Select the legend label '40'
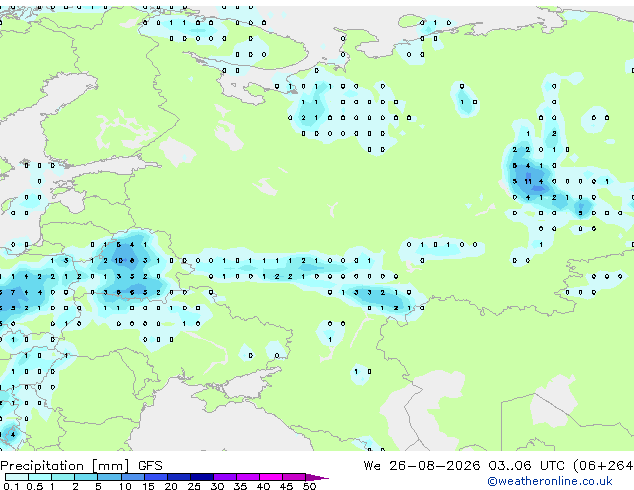The height and width of the screenshot is (490, 634). point(264,486)
